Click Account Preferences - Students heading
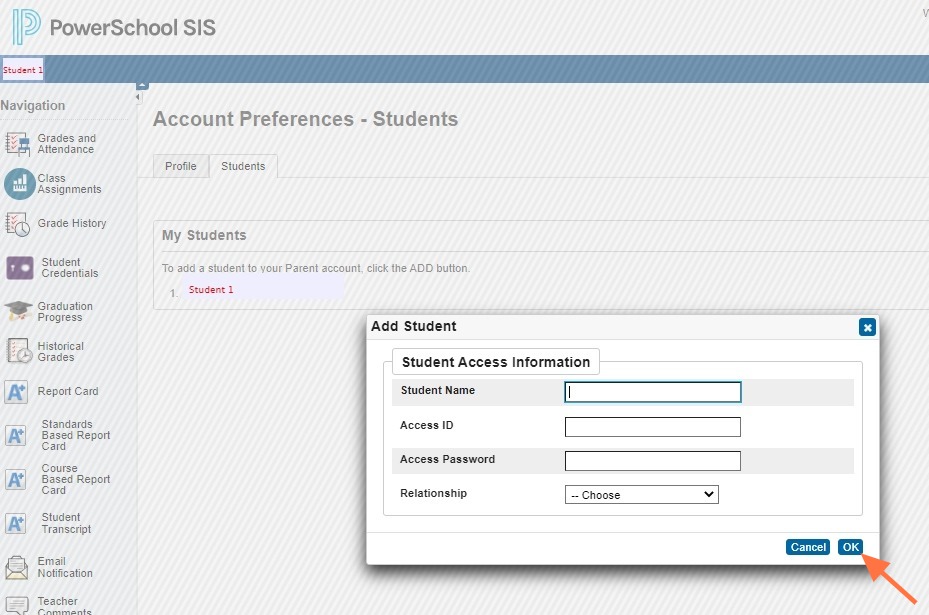Screen dimensions: 929x615 [x=306, y=119]
